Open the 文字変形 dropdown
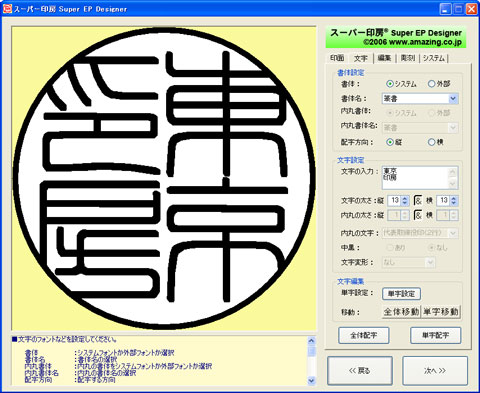The width and height of the screenshot is (480, 393). point(430,262)
